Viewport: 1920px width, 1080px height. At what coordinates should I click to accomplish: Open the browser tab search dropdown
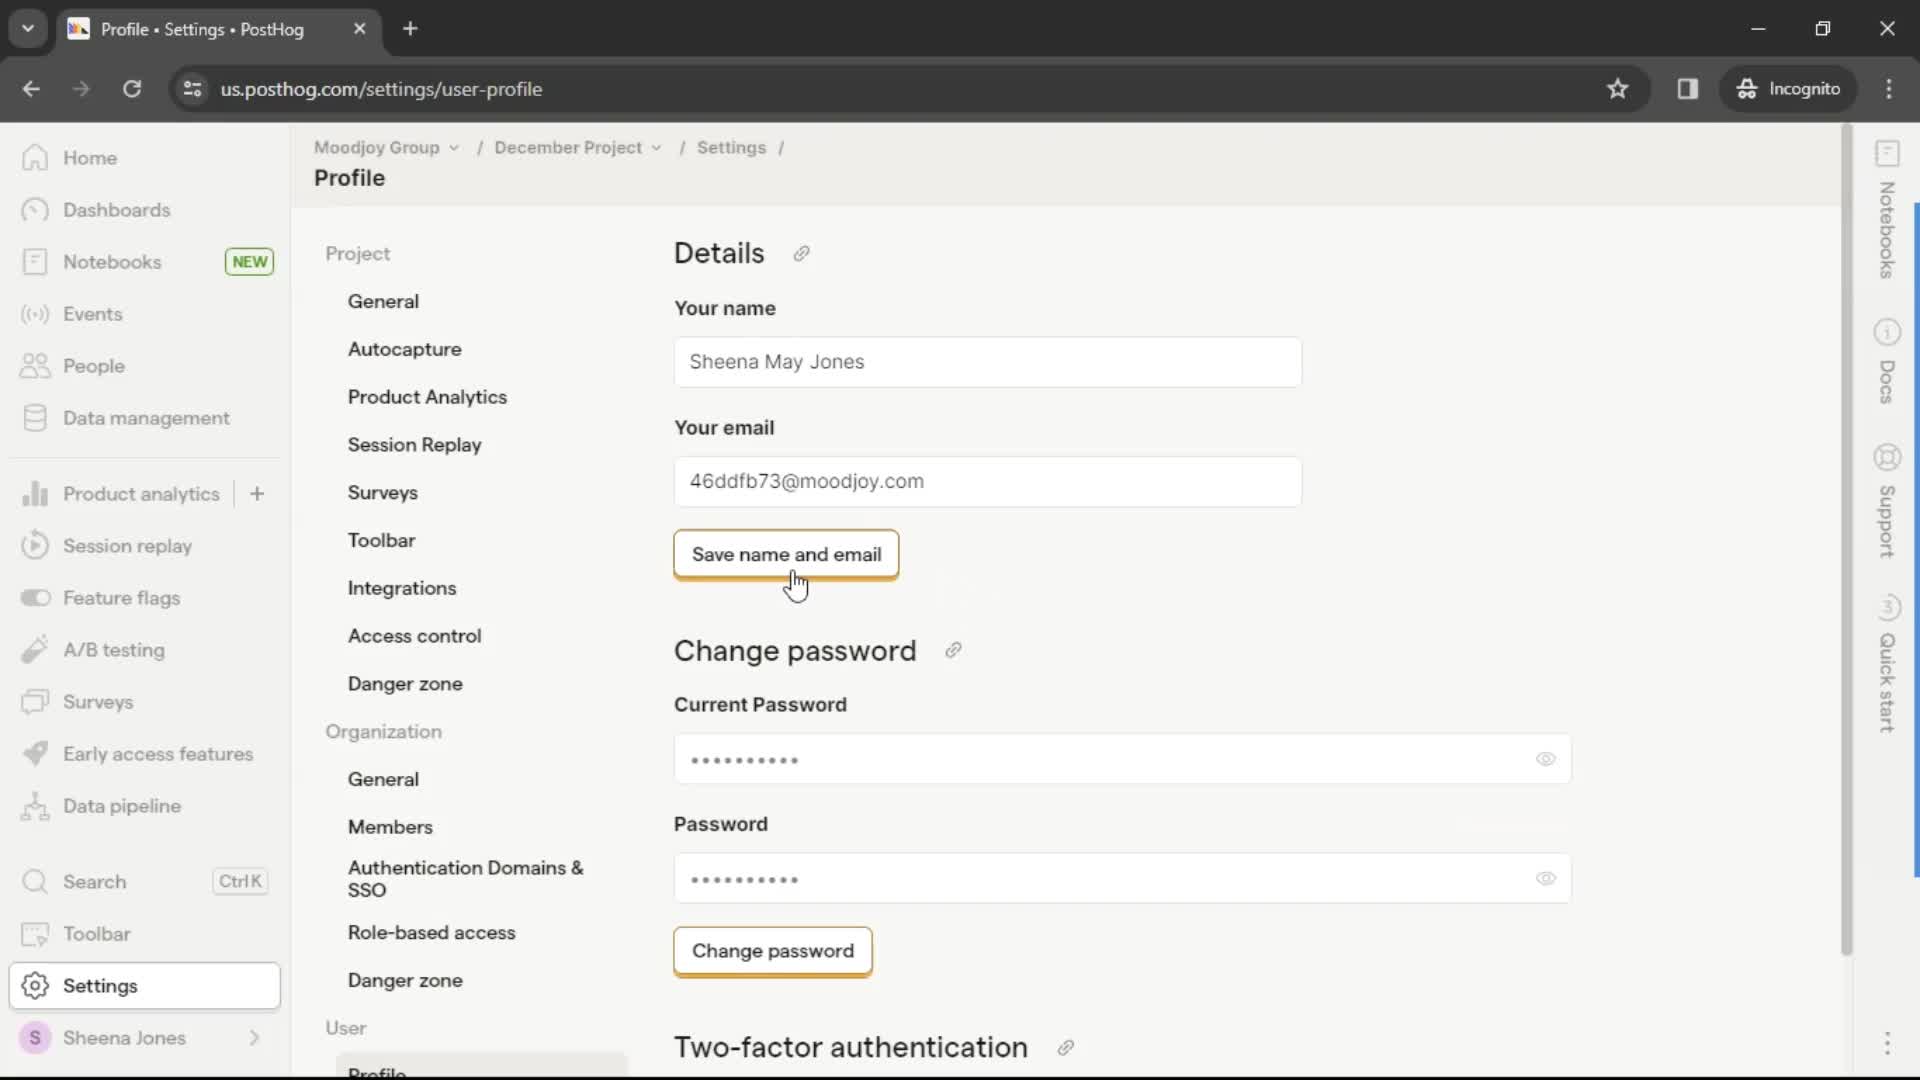(28, 29)
